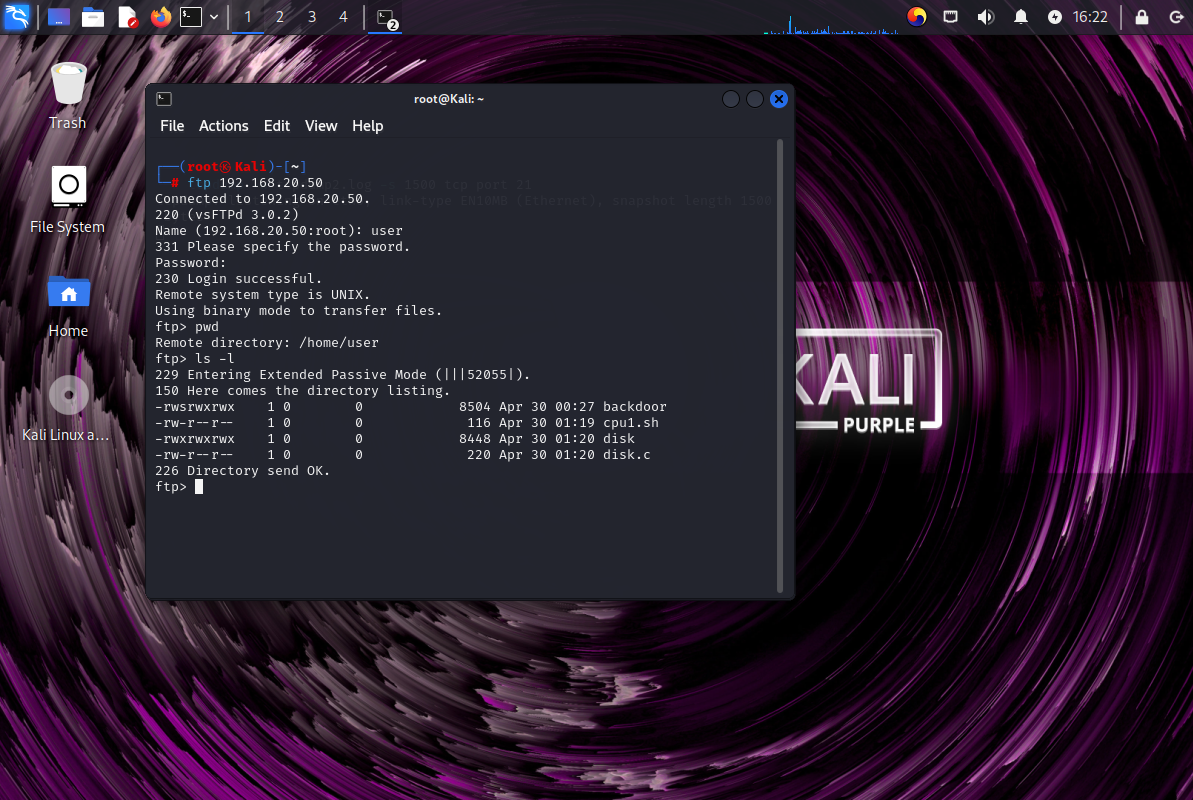
Task: Open the Kali applications menu icon
Action: (x=17, y=17)
